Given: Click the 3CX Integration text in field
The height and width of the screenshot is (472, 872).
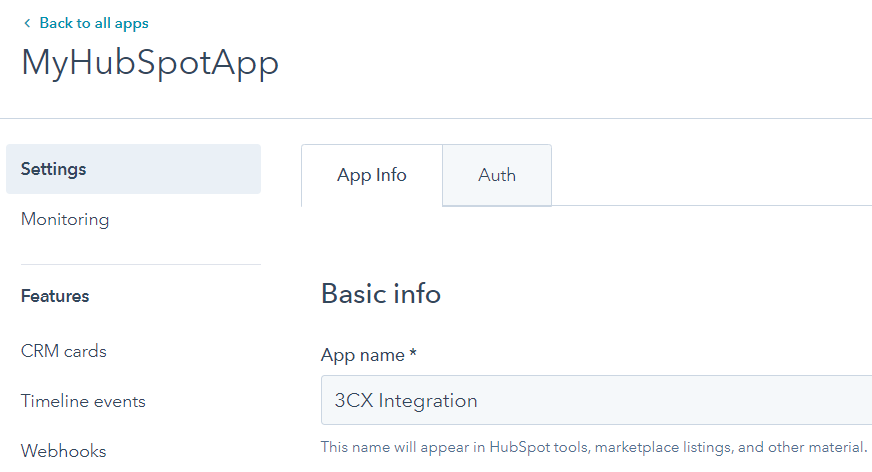Looking at the screenshot, I should tap(406, 401).
